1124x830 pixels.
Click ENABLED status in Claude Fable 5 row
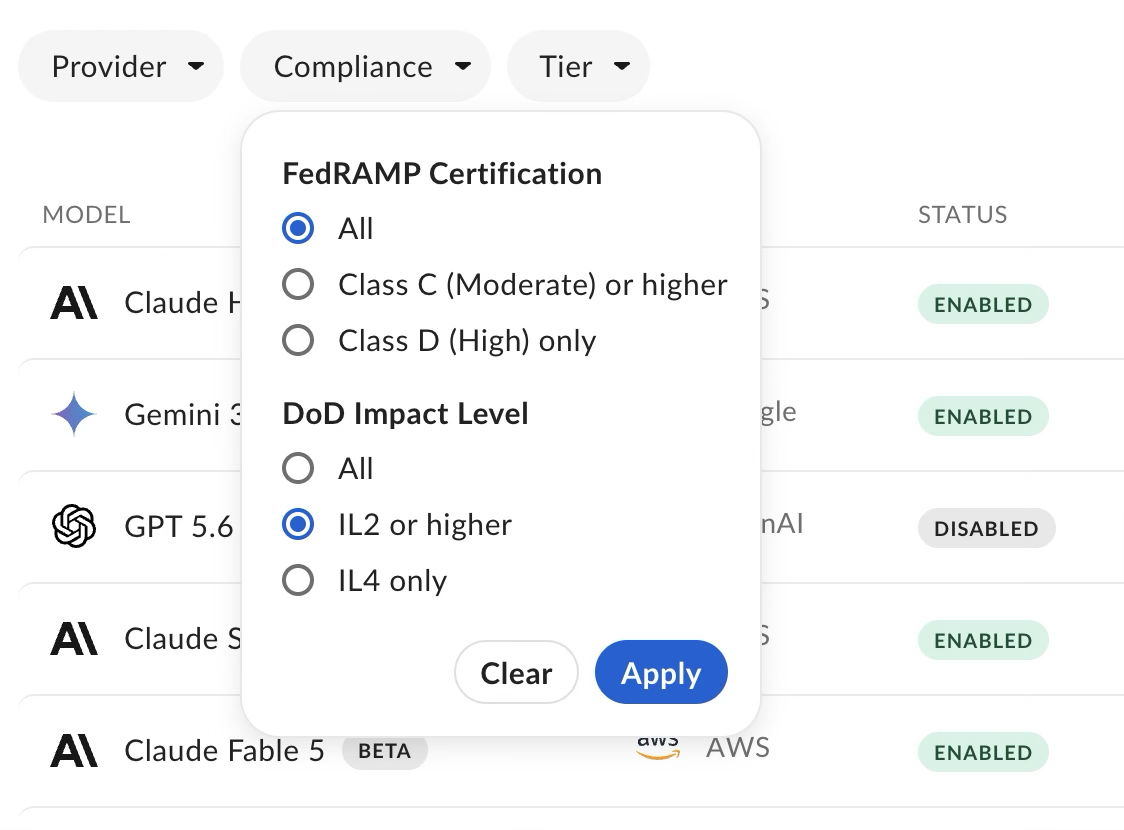tap(983, 752)
